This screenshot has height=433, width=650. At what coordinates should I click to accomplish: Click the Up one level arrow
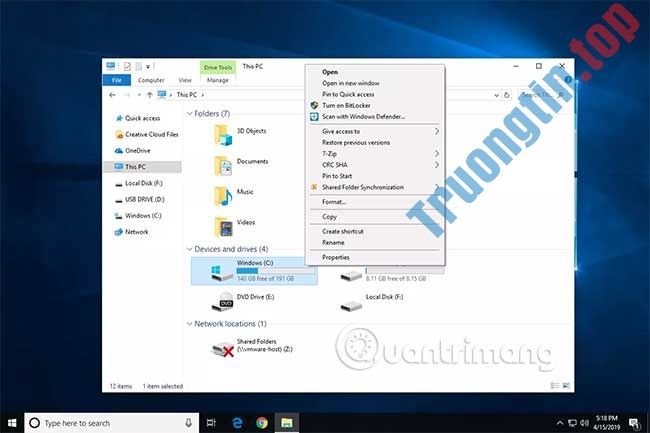(x=150, y=95)
